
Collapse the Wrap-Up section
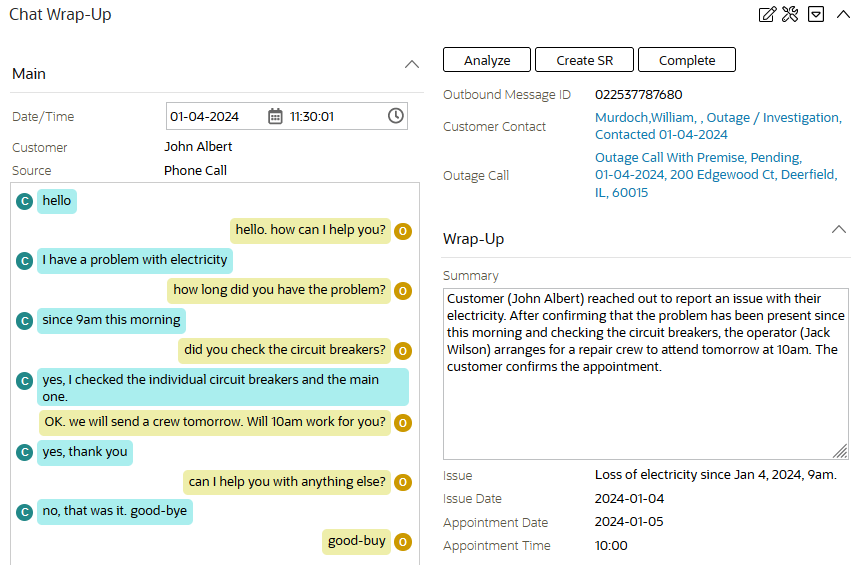839,229
